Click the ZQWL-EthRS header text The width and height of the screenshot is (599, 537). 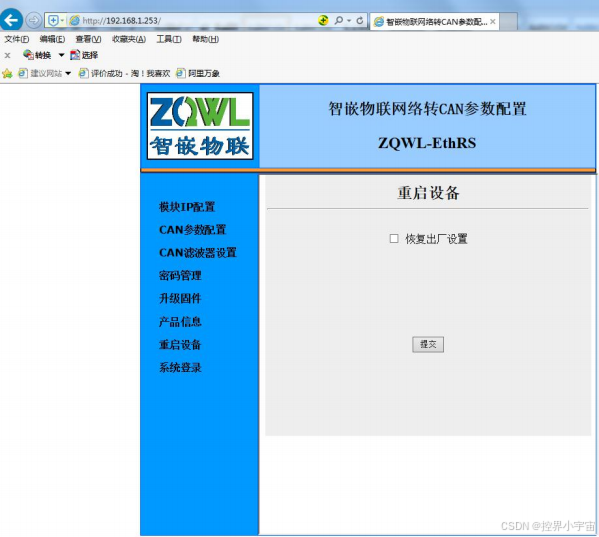(x=427, y=143)
